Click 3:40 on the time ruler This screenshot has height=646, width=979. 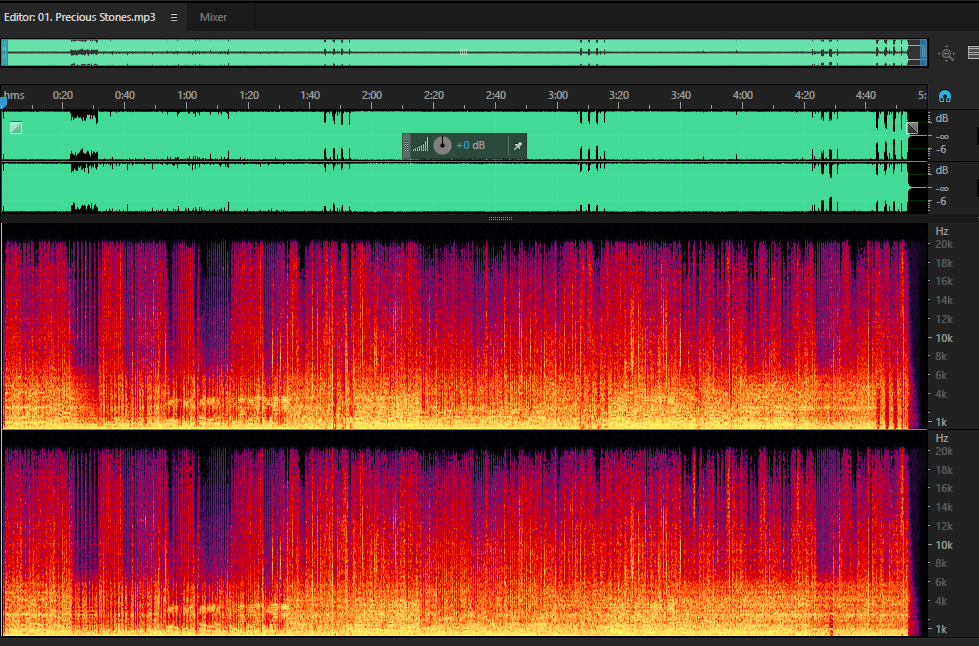[x=681, y=95]
